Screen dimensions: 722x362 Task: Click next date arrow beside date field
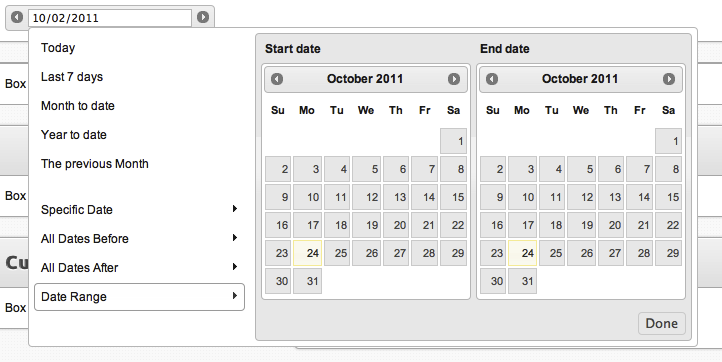click(x=203, y=17)
